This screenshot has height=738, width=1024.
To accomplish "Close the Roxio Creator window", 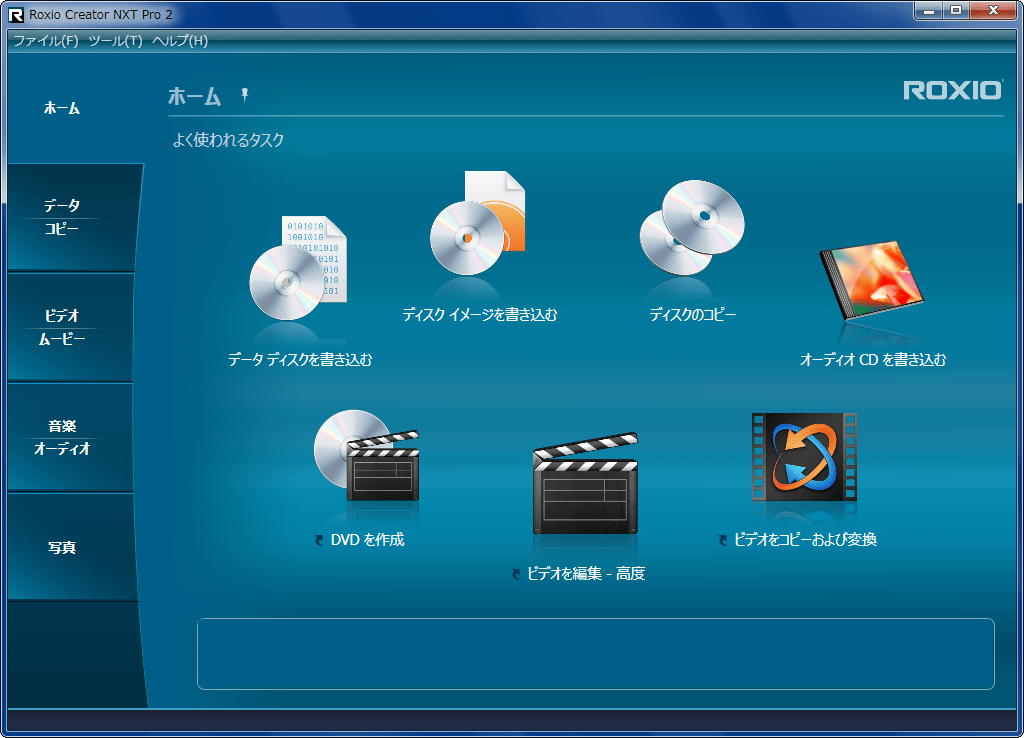I will pyautogui.click(x=993, y=10).
